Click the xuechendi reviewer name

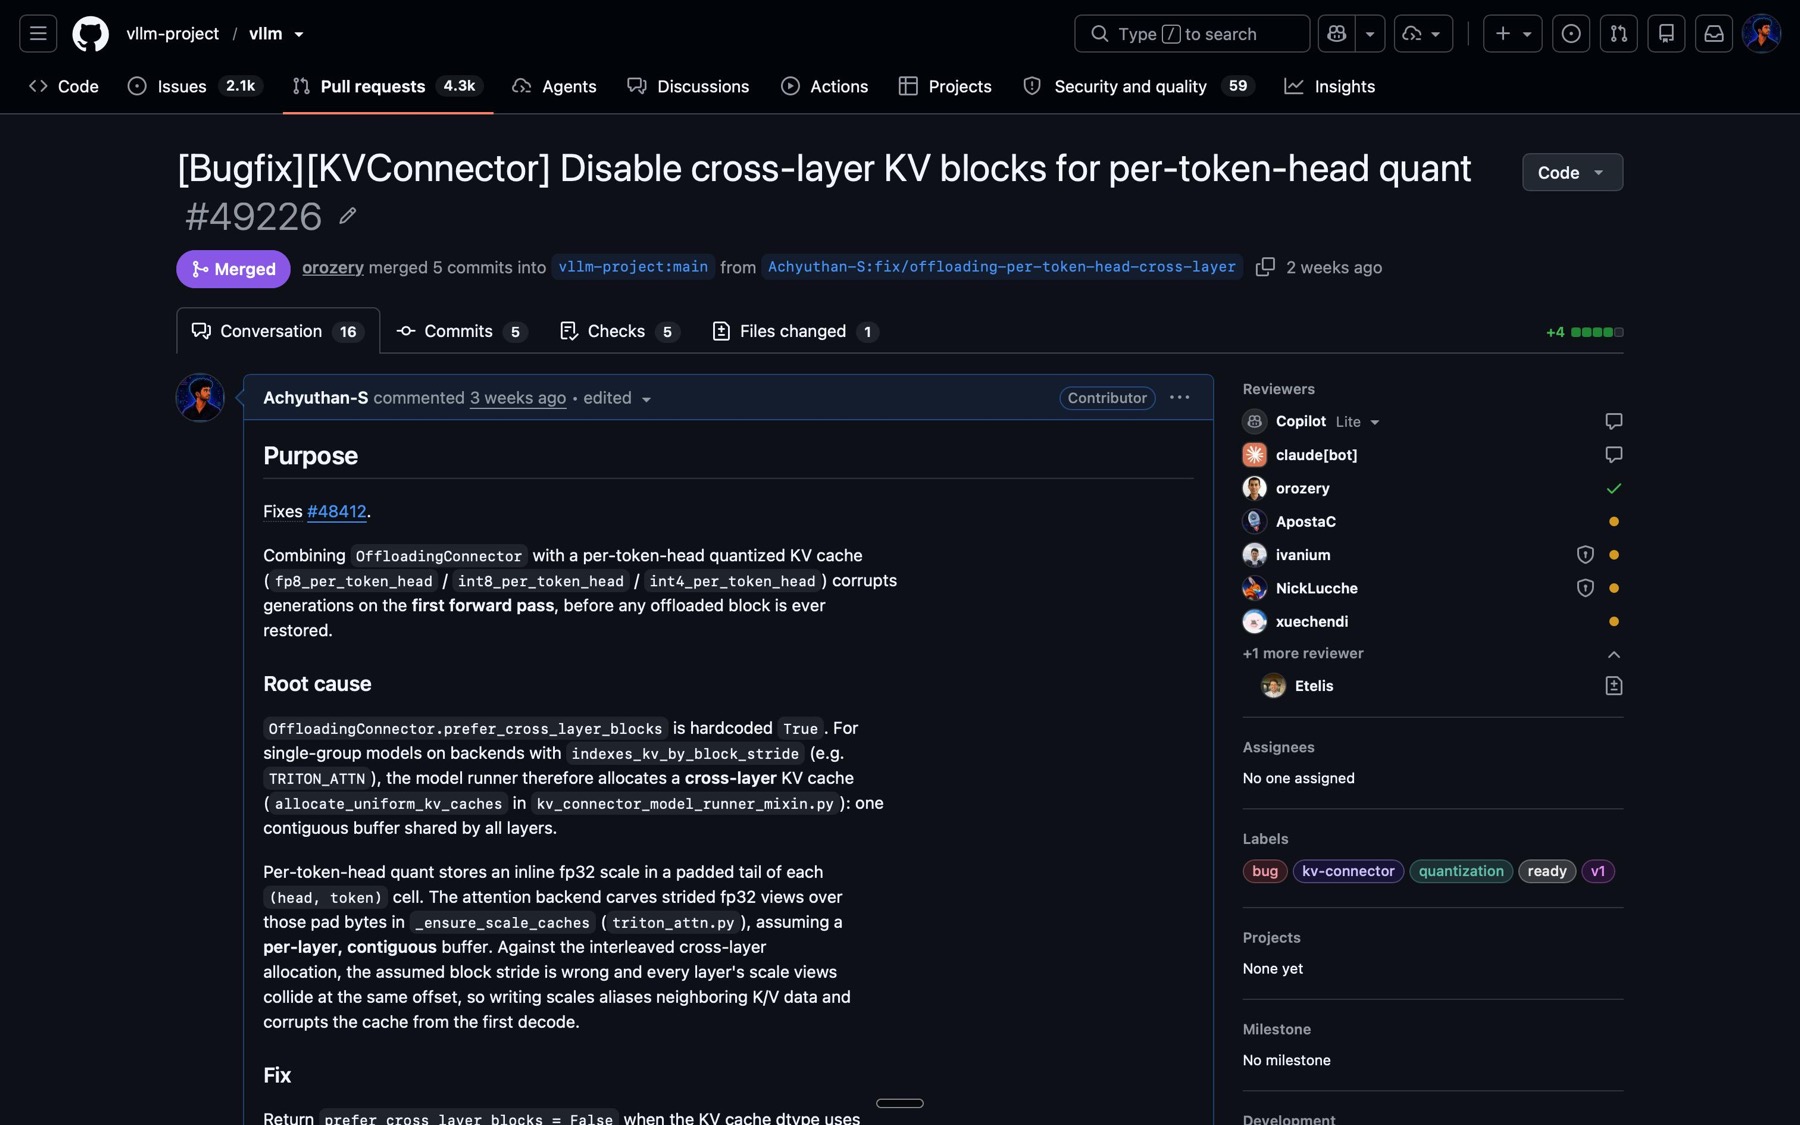(1312, 622)
